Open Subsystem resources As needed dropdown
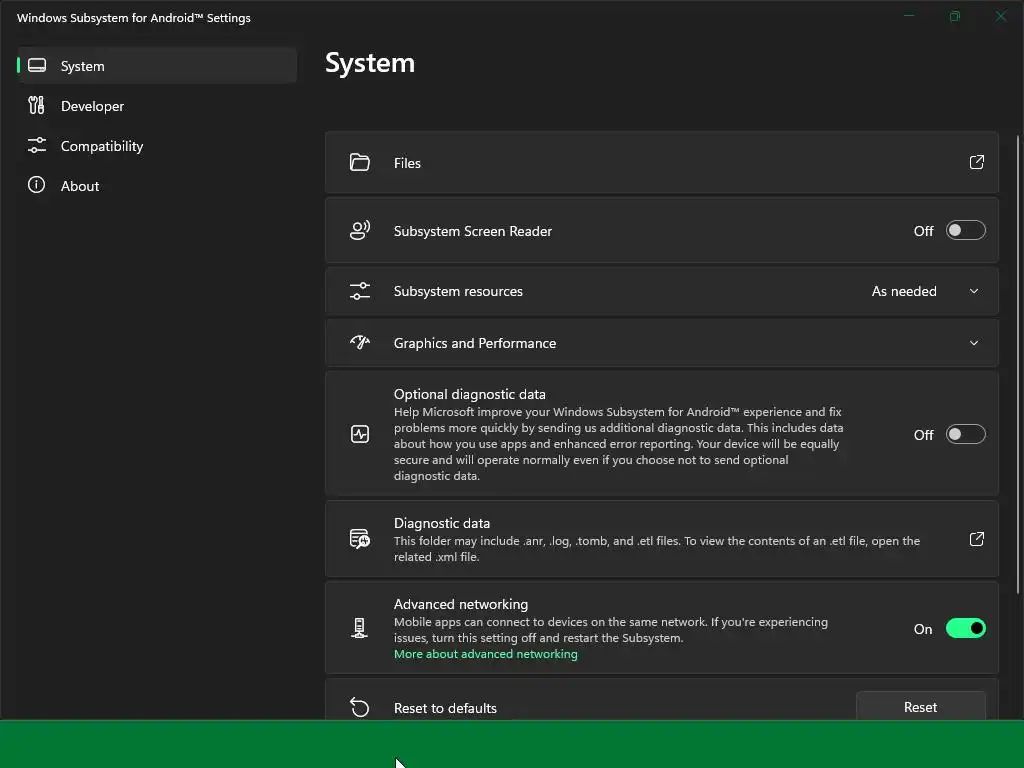 click(926, 291)
